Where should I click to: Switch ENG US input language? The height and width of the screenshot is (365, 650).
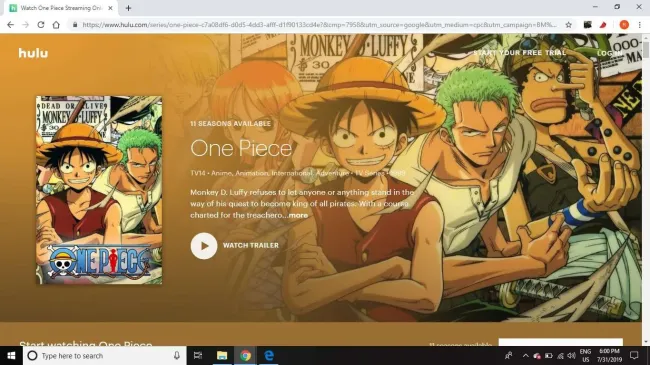(x=585, y=355)
